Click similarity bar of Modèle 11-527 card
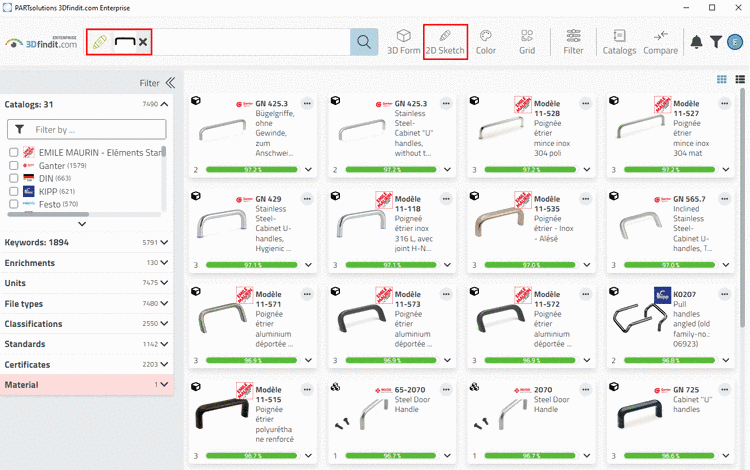 click(x=670, y=170)
